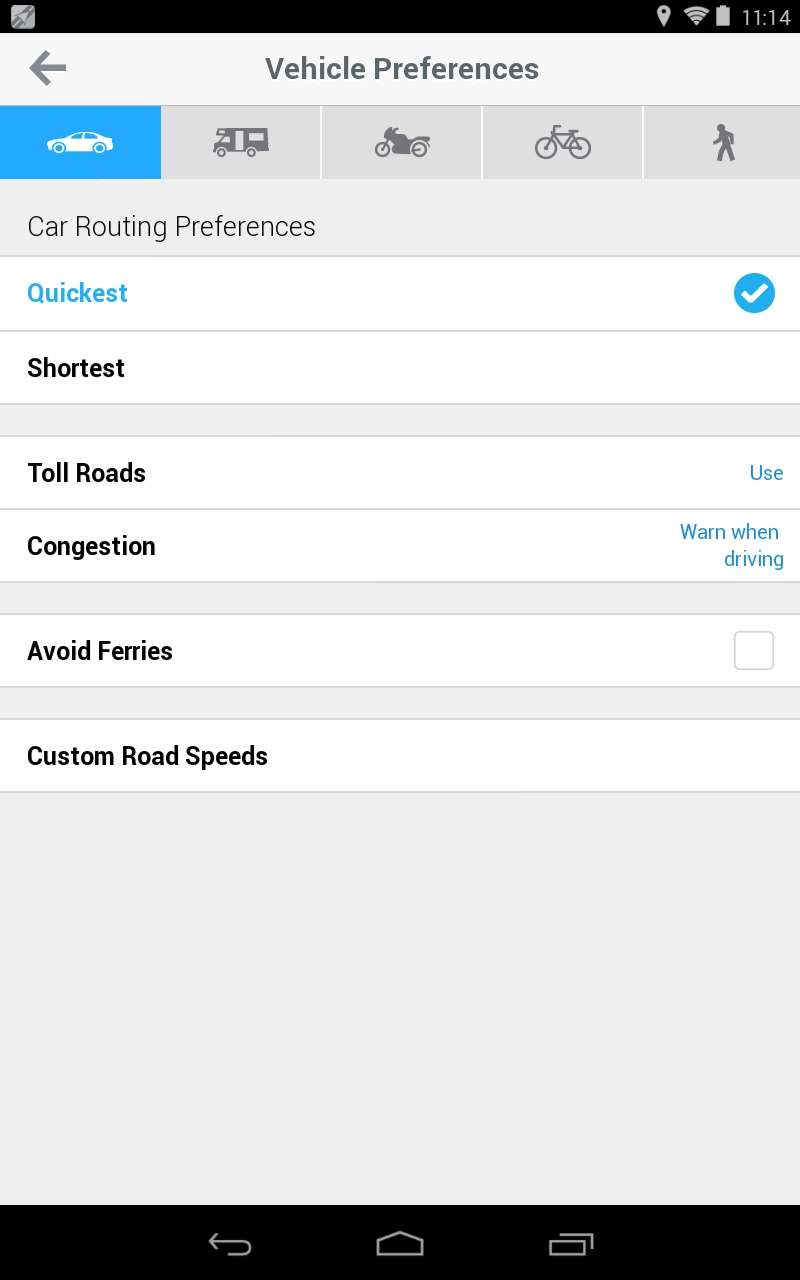This screenshot has width=800, height=1280.
Task: Open the Toll Roads setting
Action: 87,473
